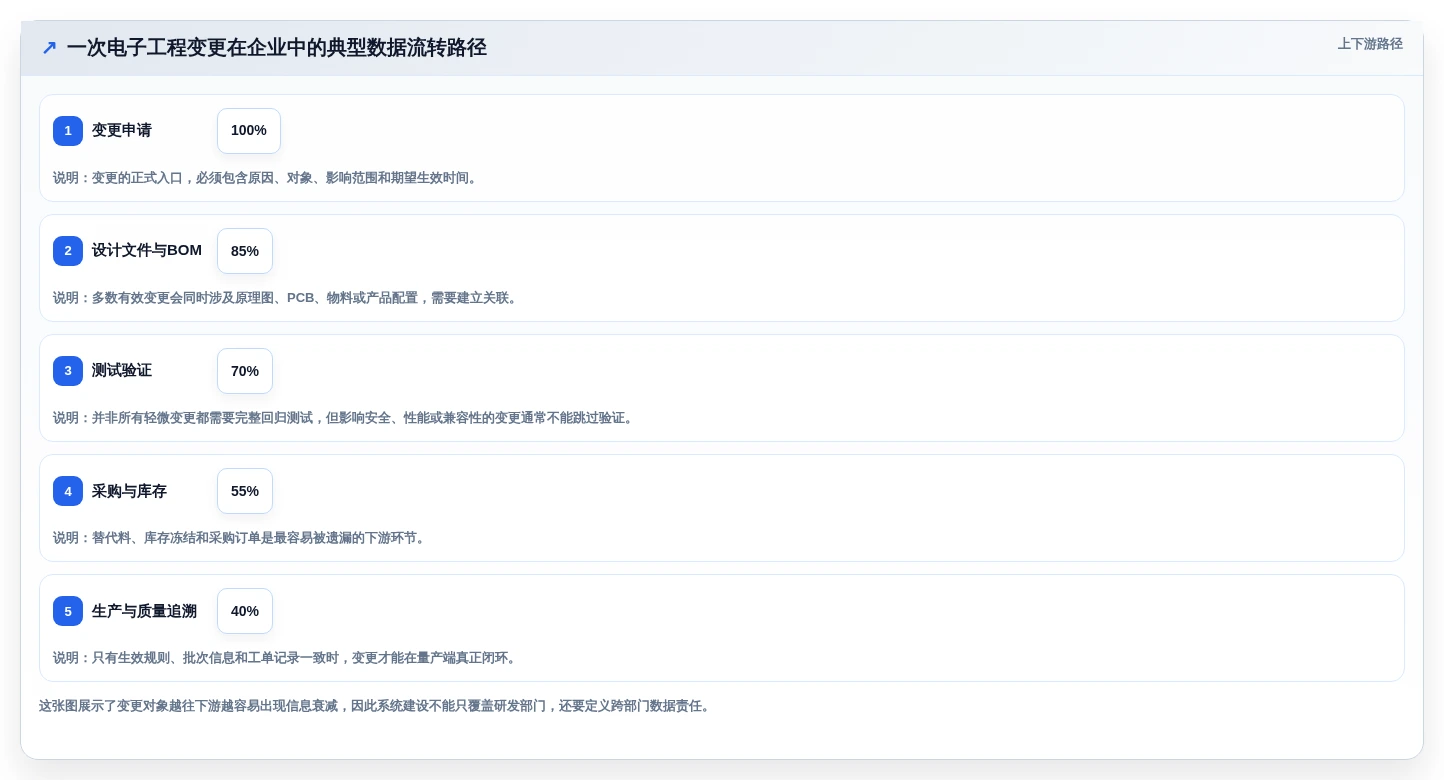Click the description starting 说明：替代料
The image size is (1444, 780).
pyautogui.click(x=241, y=538)
